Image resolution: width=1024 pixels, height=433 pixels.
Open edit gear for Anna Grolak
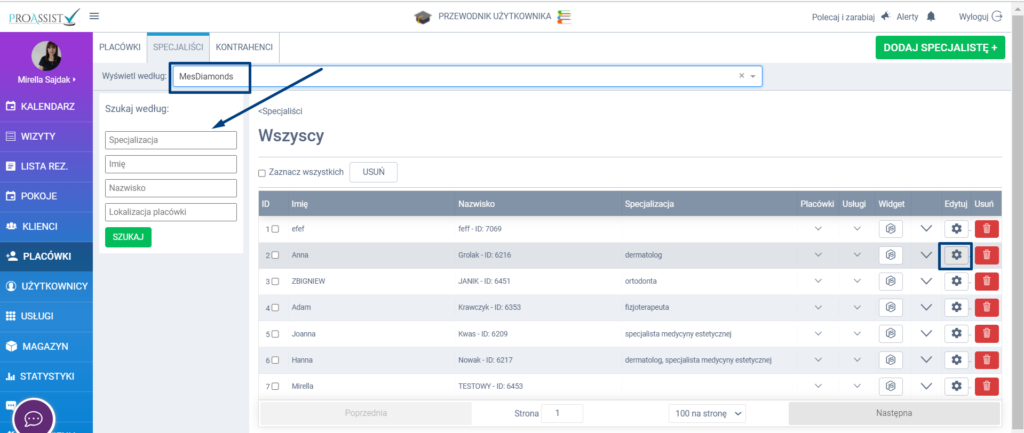coord(956,255)
